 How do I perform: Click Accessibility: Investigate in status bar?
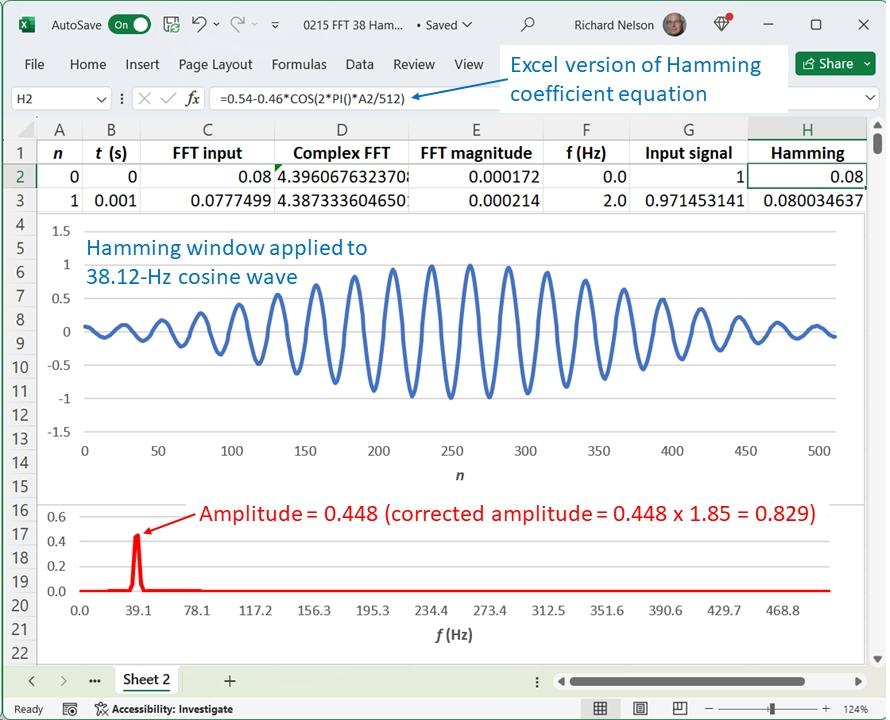[164, 709]
